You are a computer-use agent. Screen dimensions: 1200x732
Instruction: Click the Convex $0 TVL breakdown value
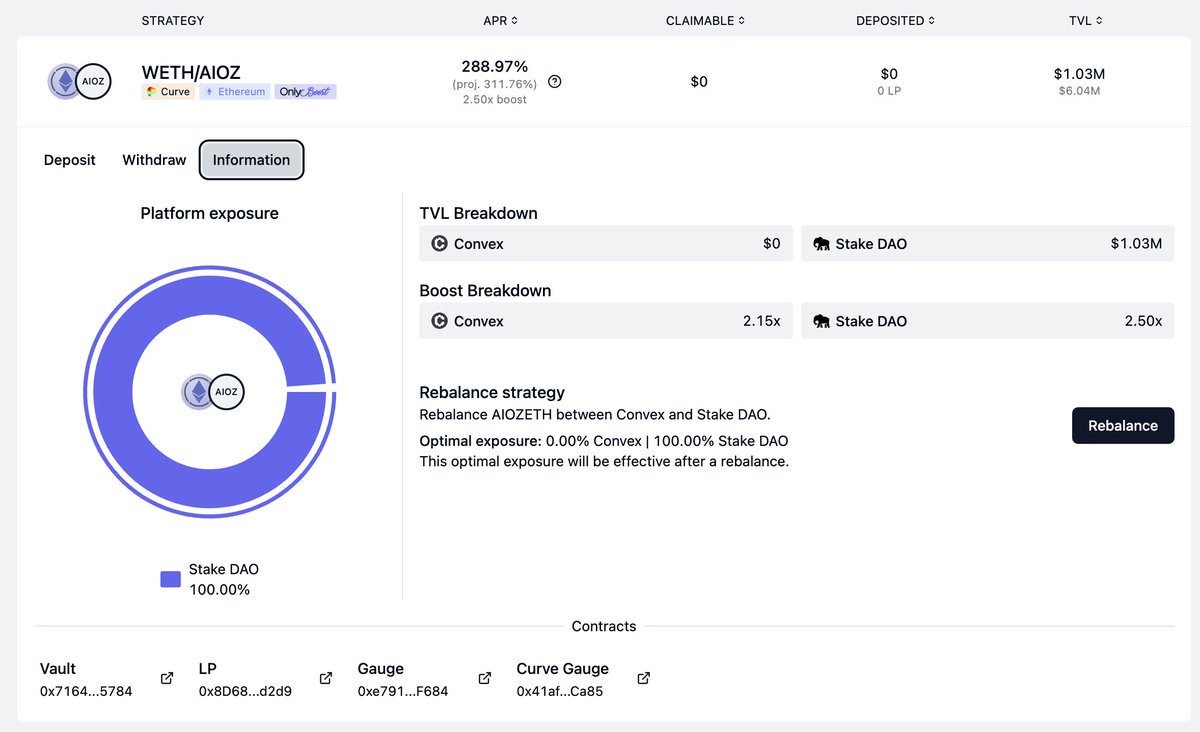pyautogui.click(x=771, y=243)
